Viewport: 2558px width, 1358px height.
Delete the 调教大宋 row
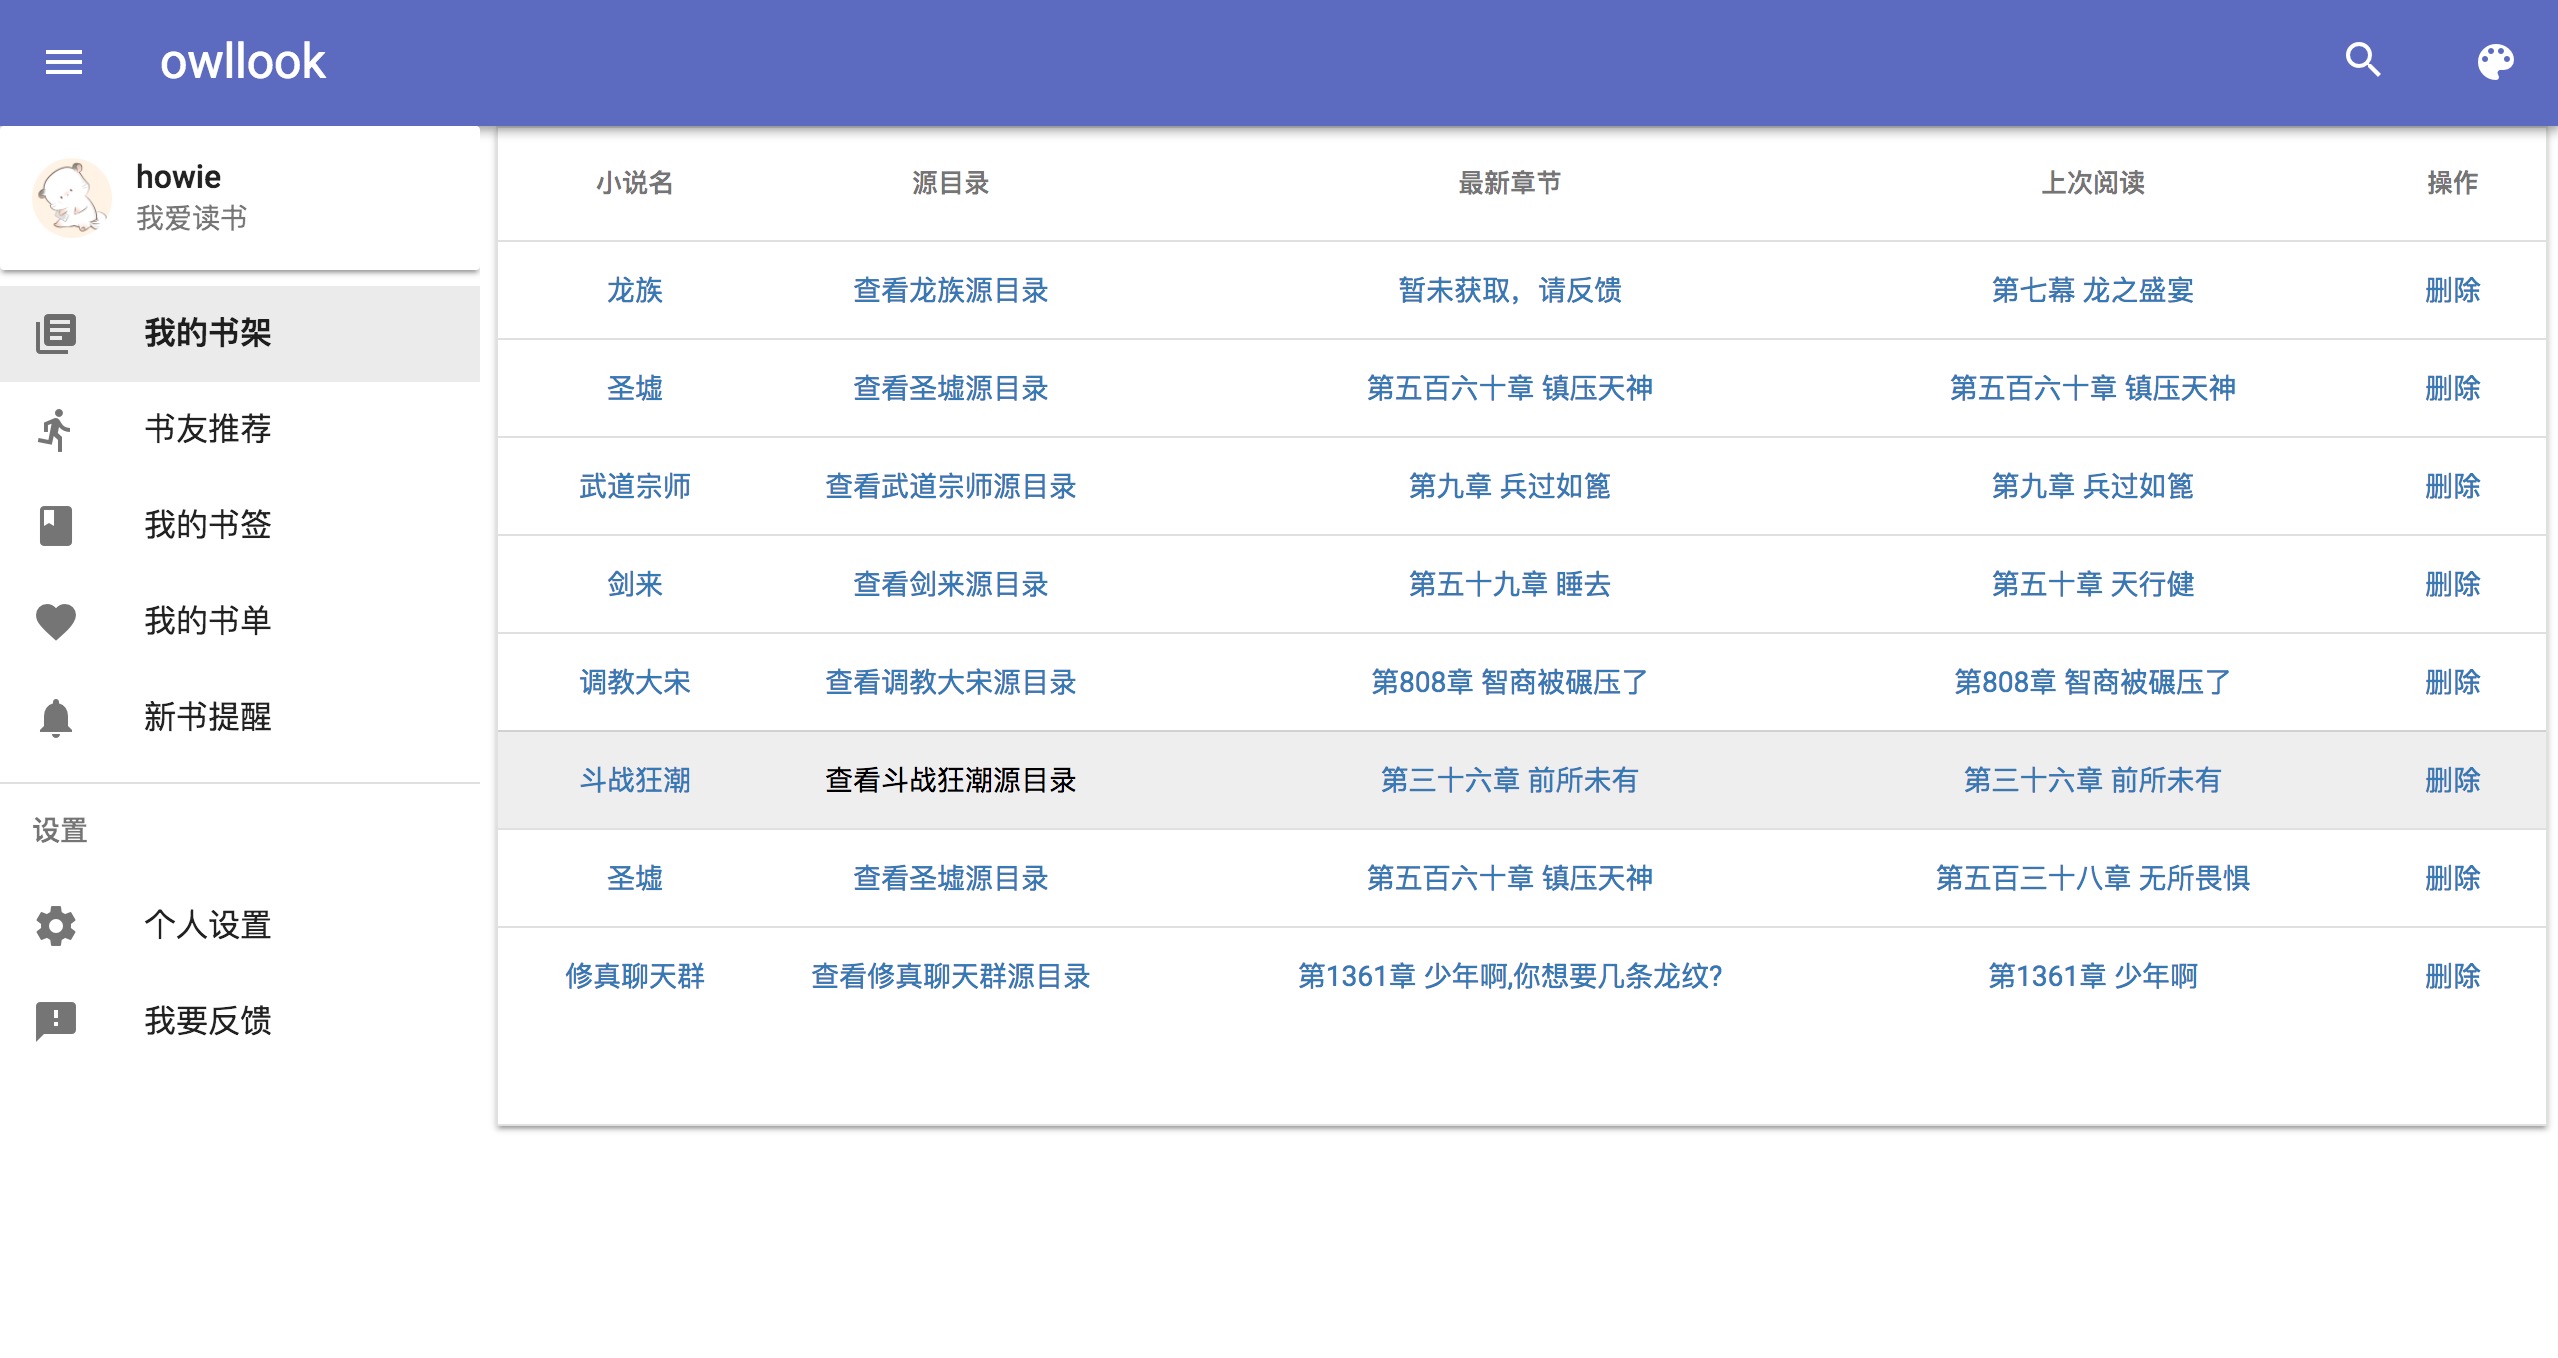pos(2452,682)
